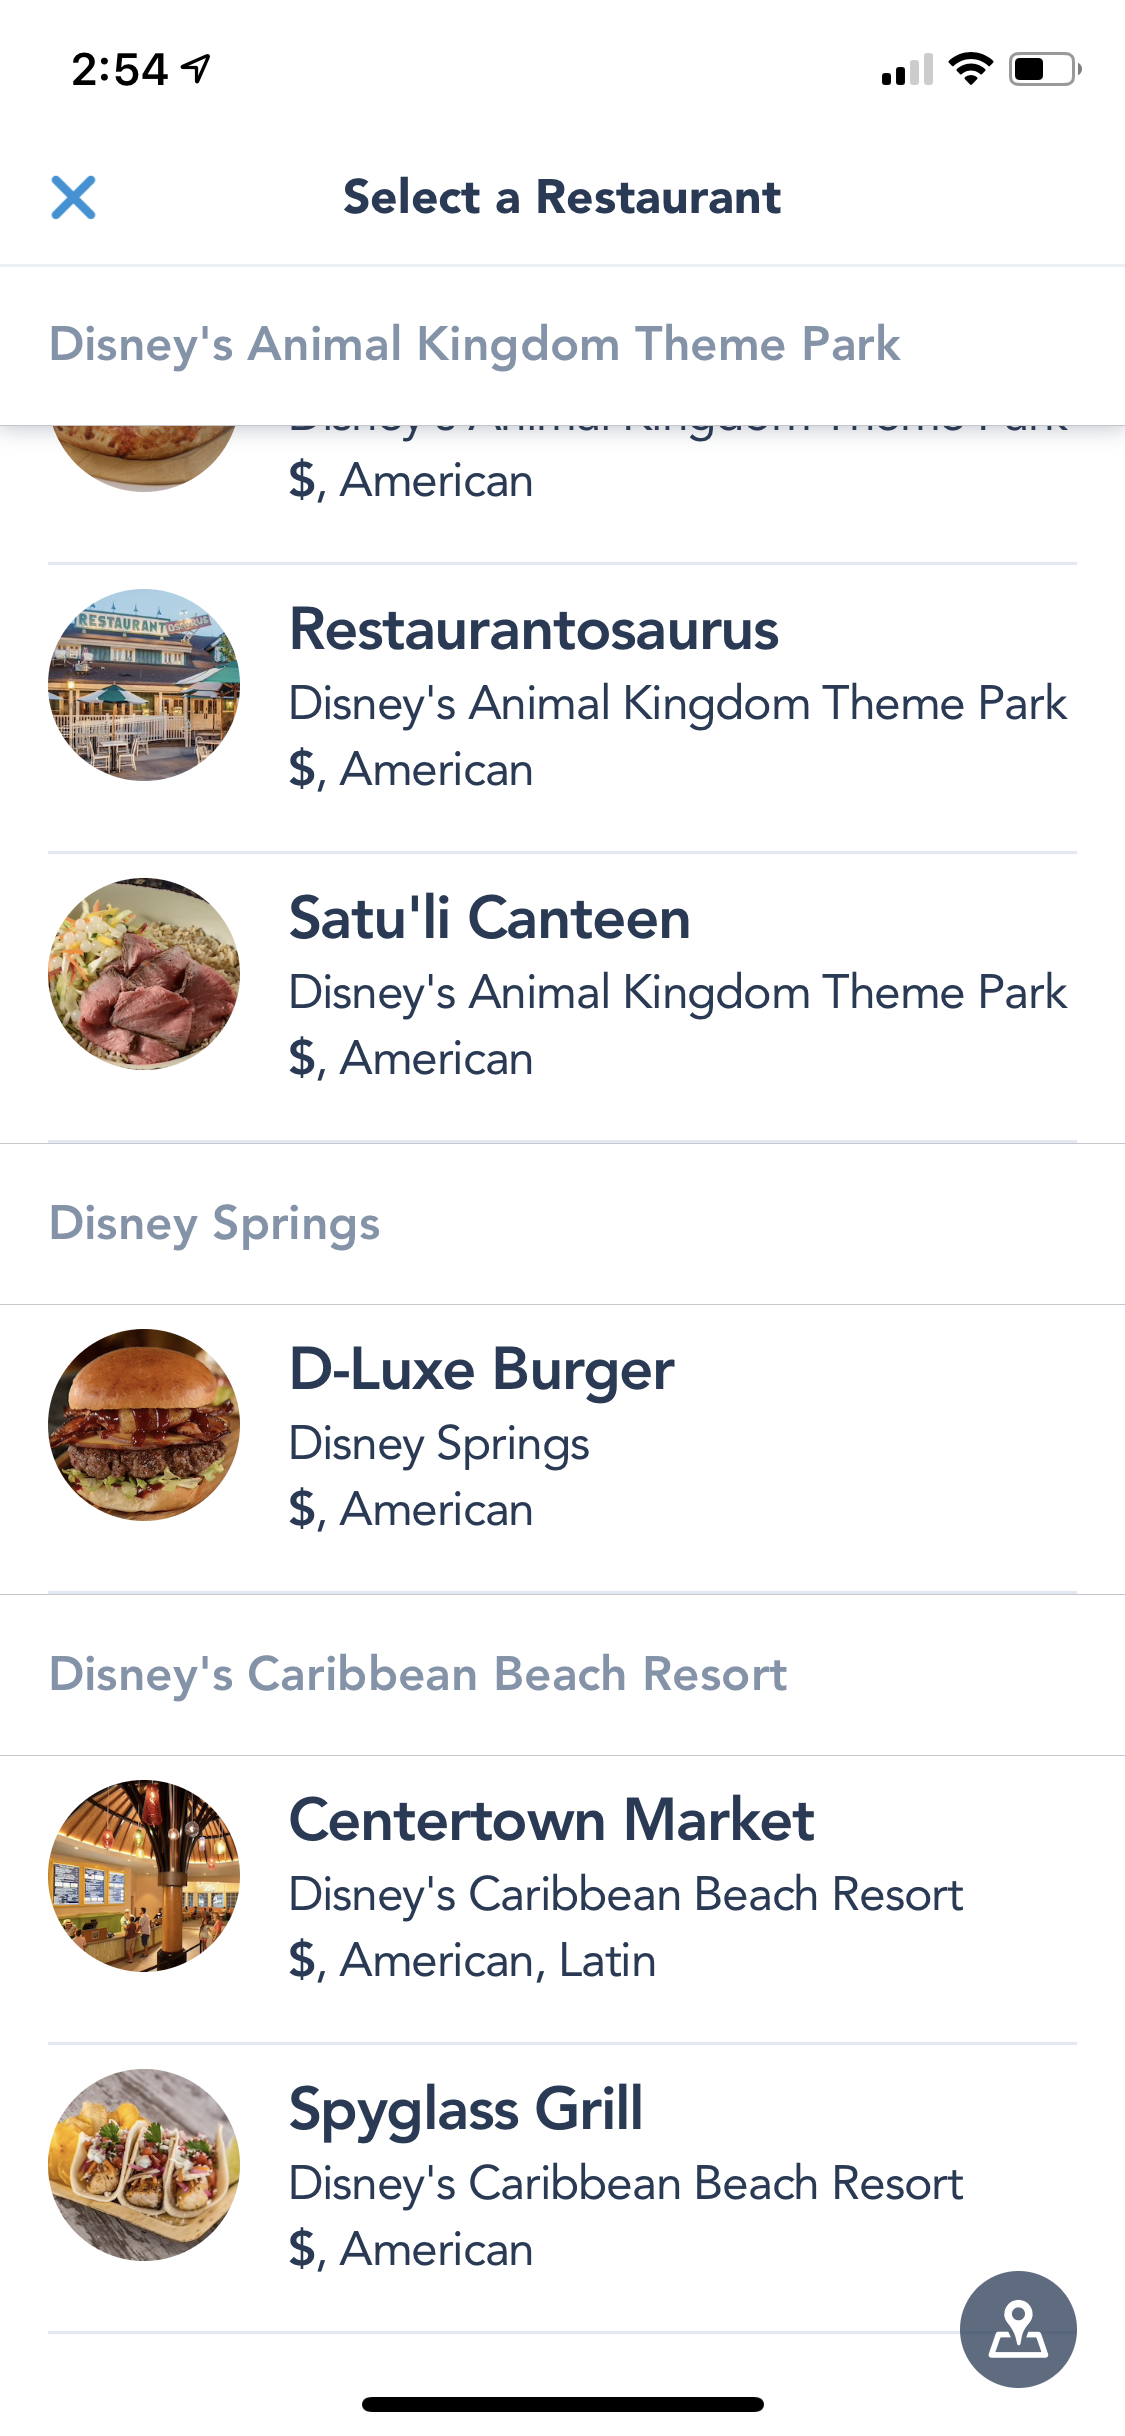Tap the Disney Springs section header
Image resolution: width=1125 pixels, height=2436 pixels.
(215, 1224)
